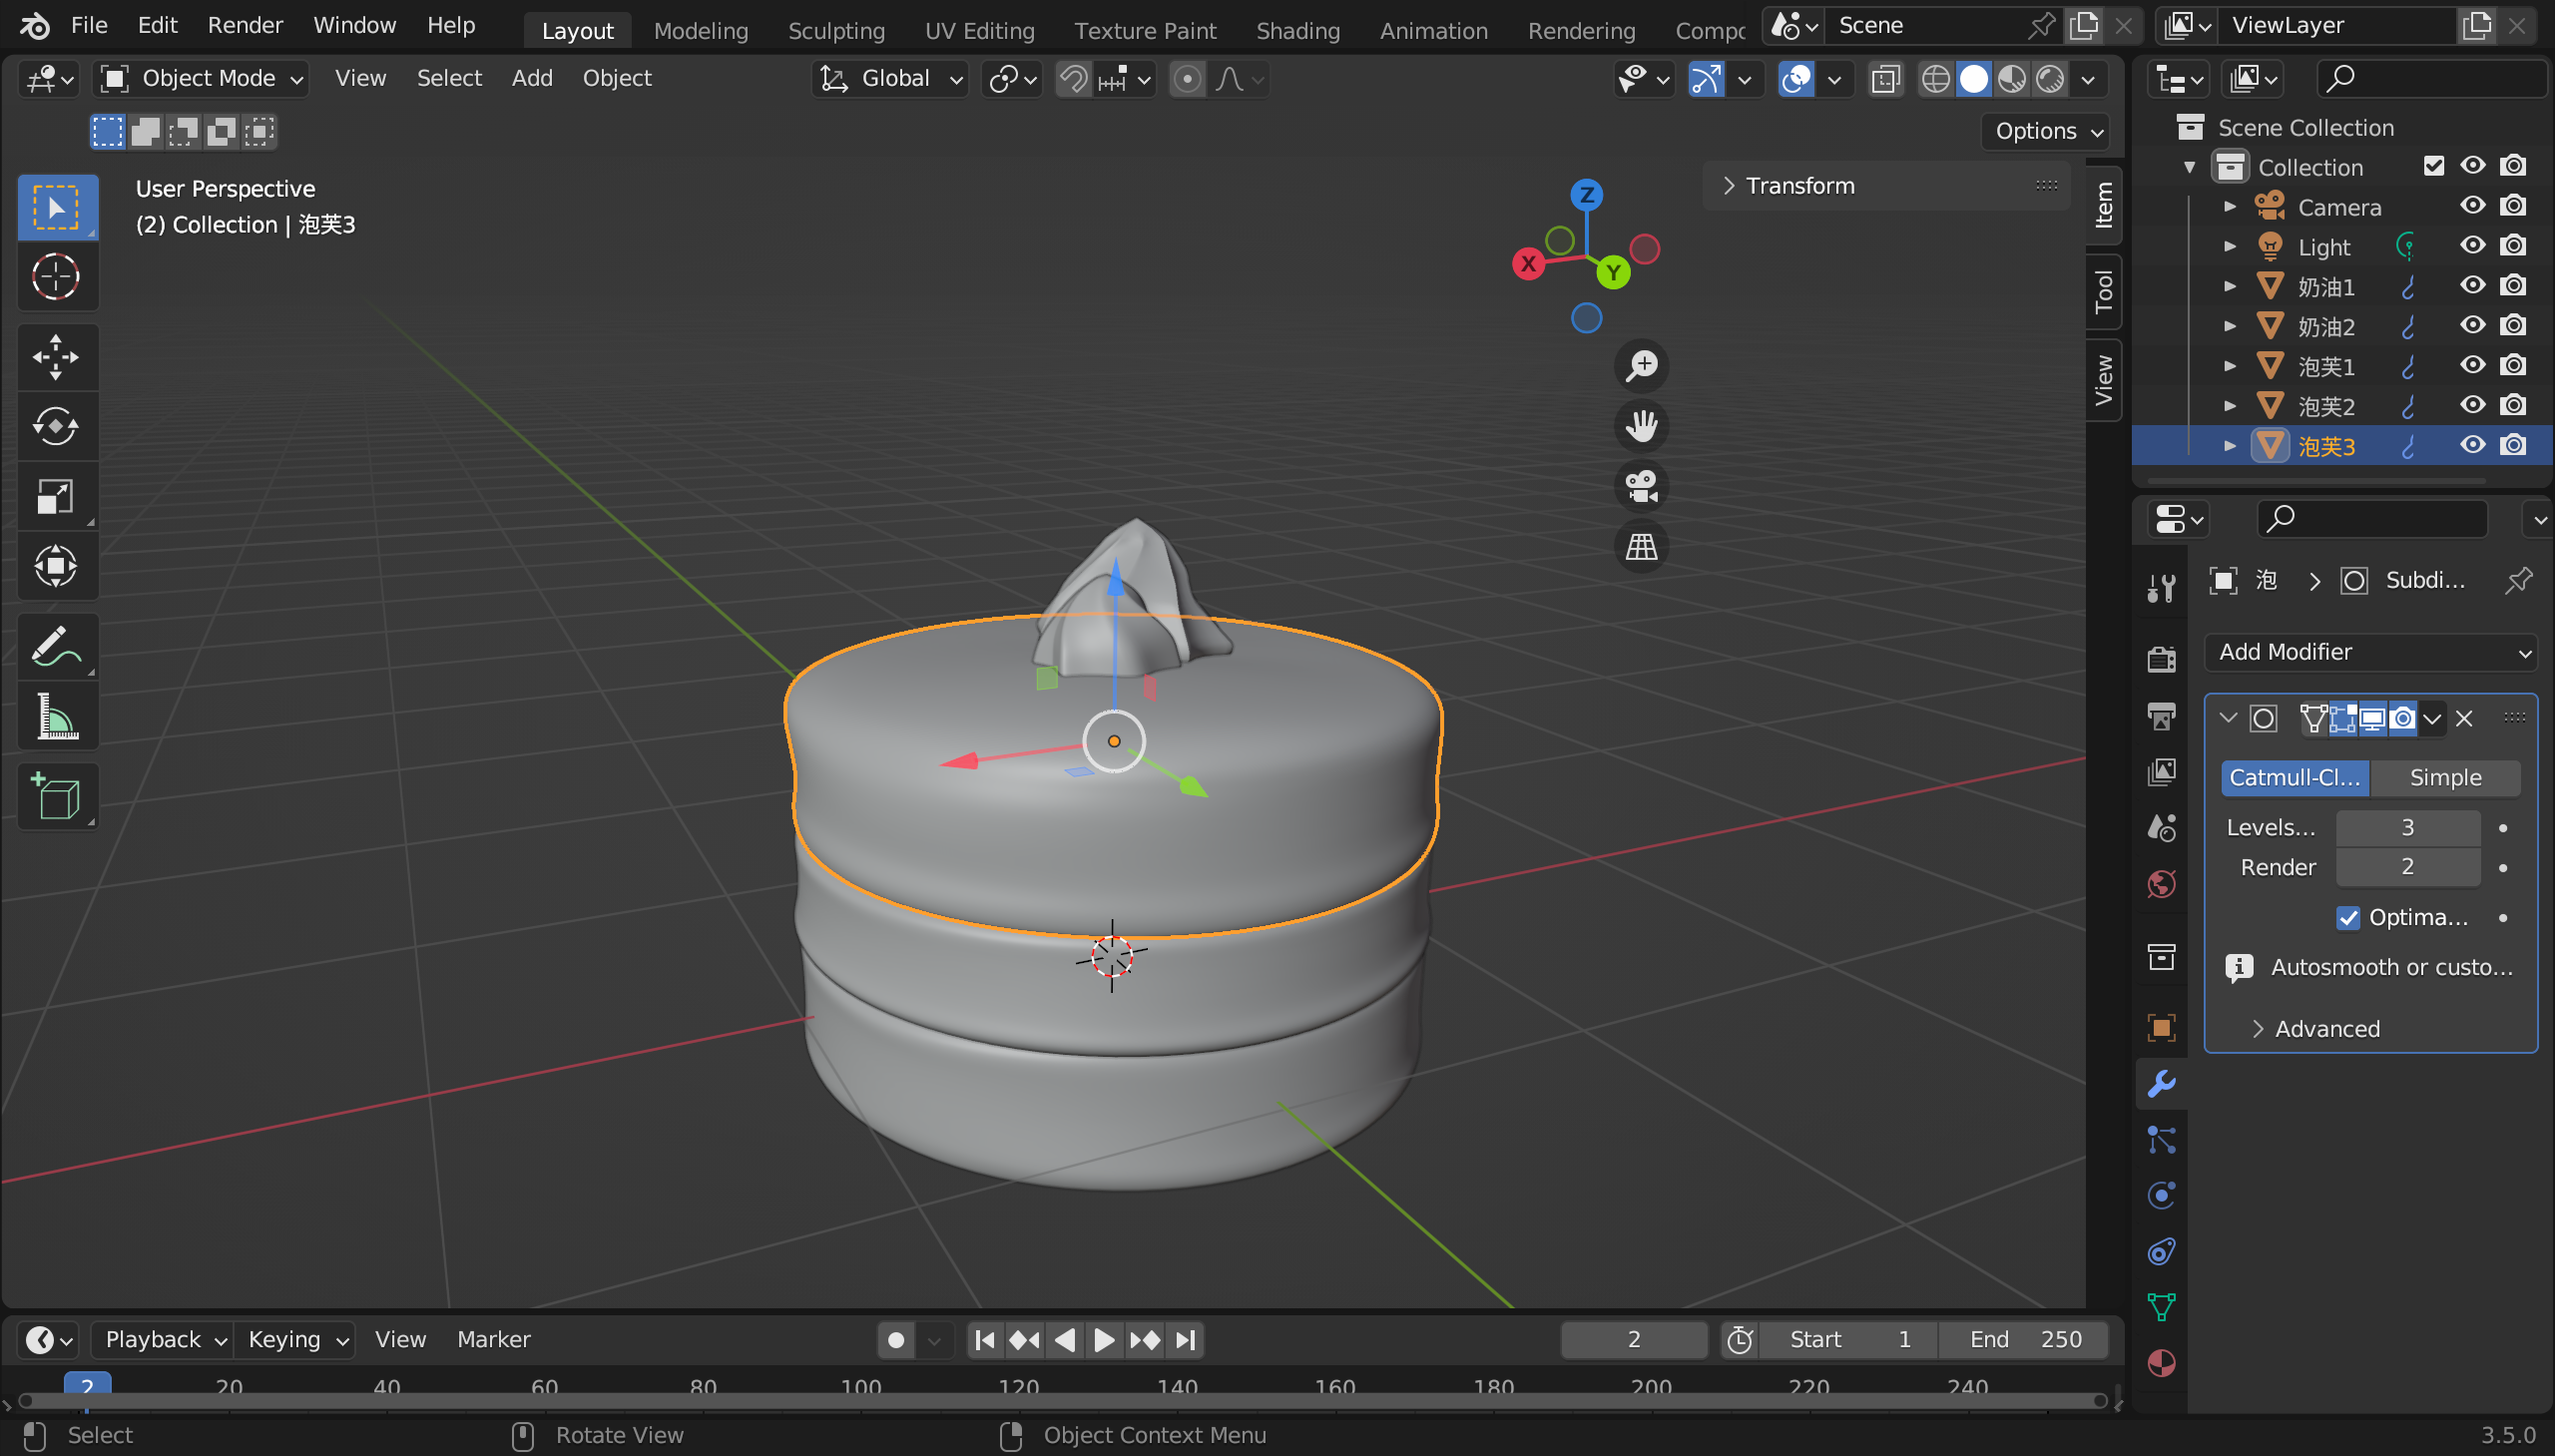Switch to Modeling workspace tab

pyautogui.click(x=701, y=31)
